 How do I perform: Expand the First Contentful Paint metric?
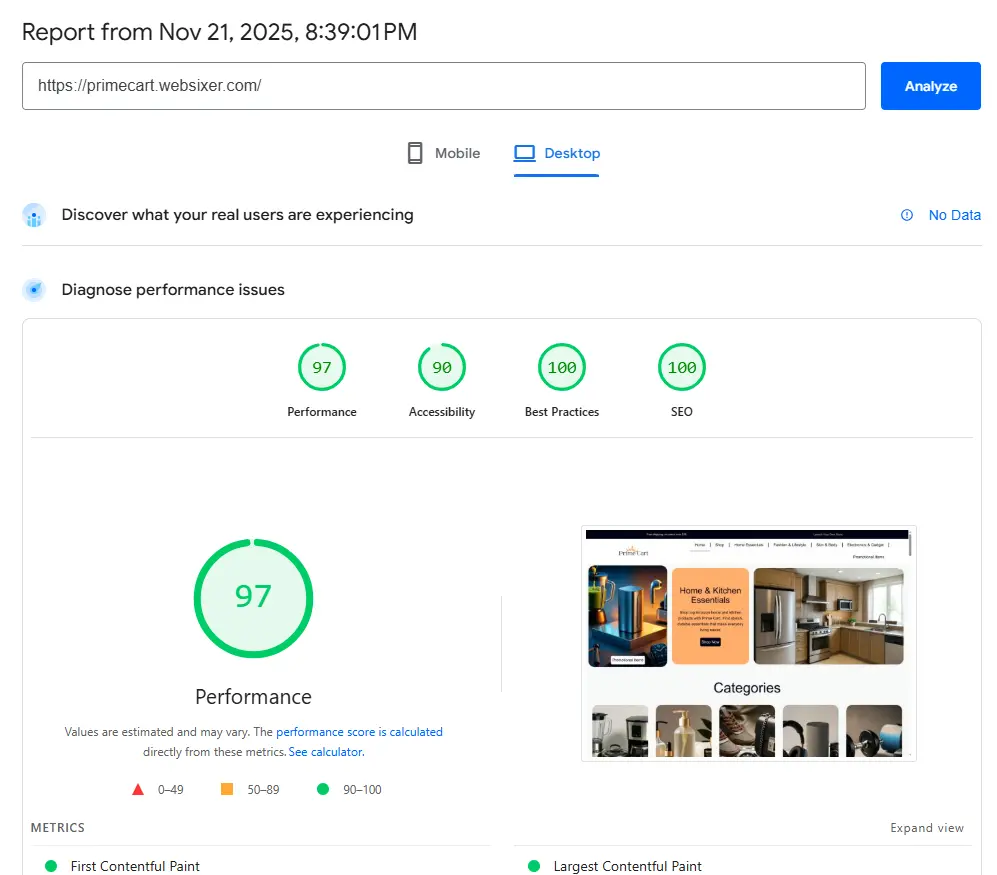[x=135, y=866]
